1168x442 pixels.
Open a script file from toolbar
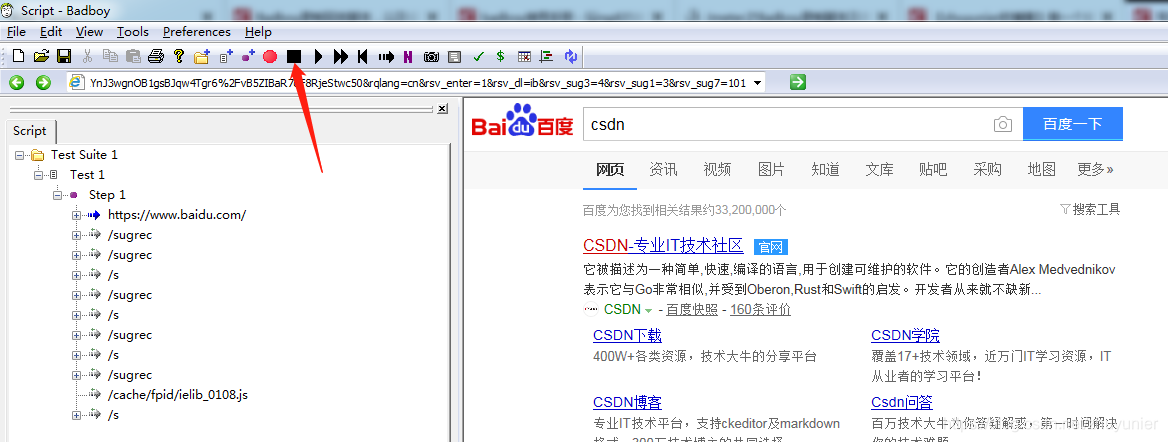(42, 56)
